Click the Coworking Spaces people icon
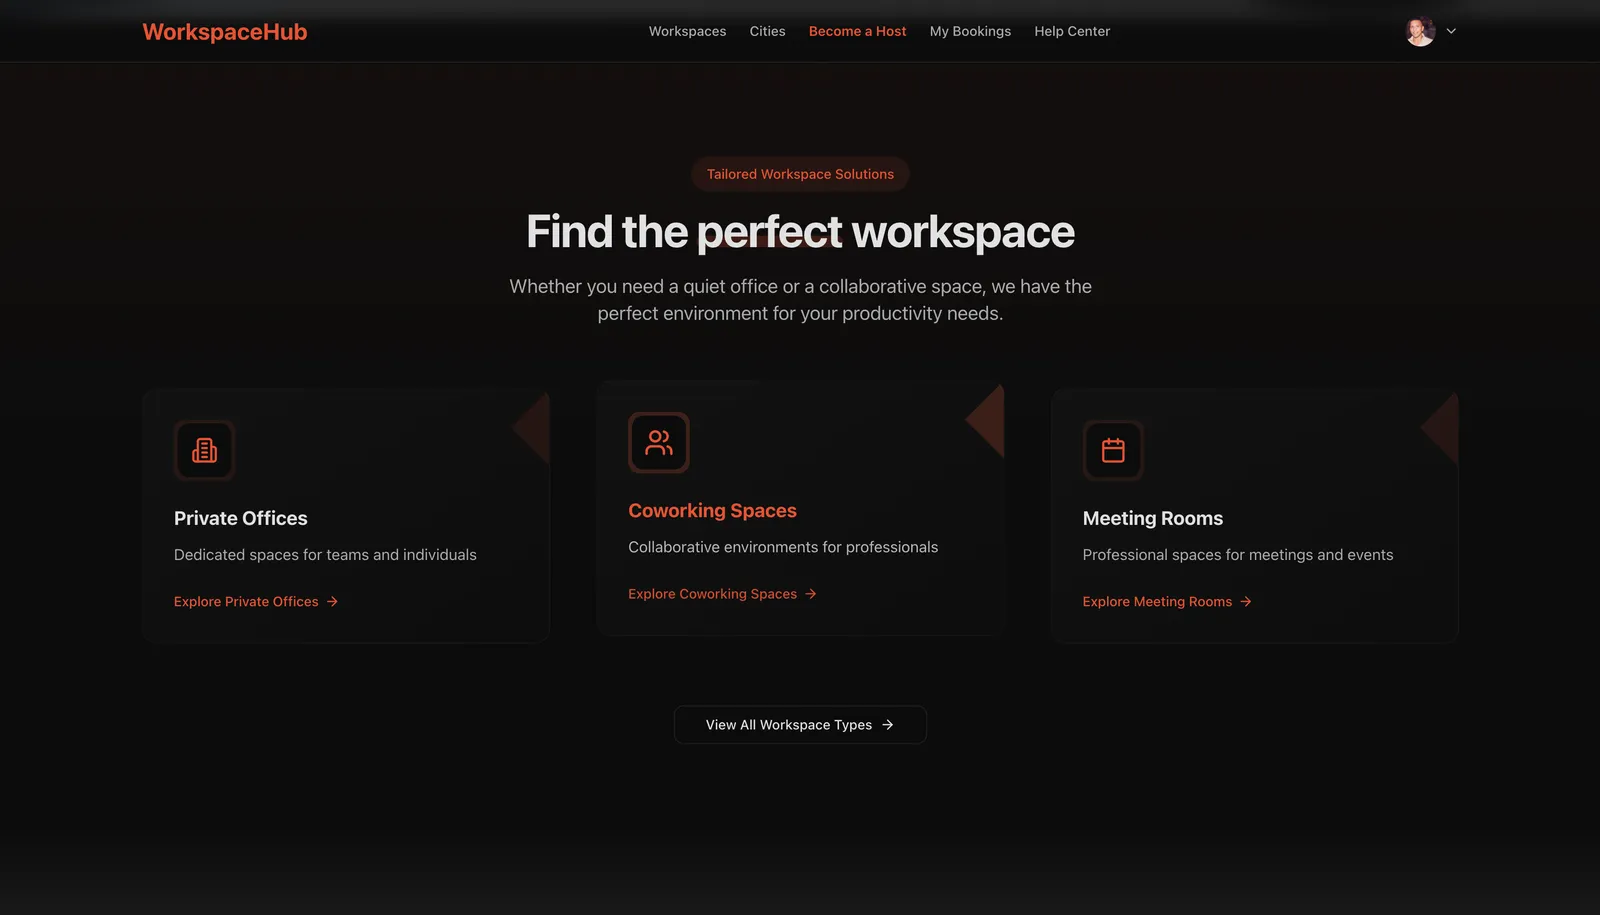The width and height of the screenshot is (1600, 915). tap(659, 442)
